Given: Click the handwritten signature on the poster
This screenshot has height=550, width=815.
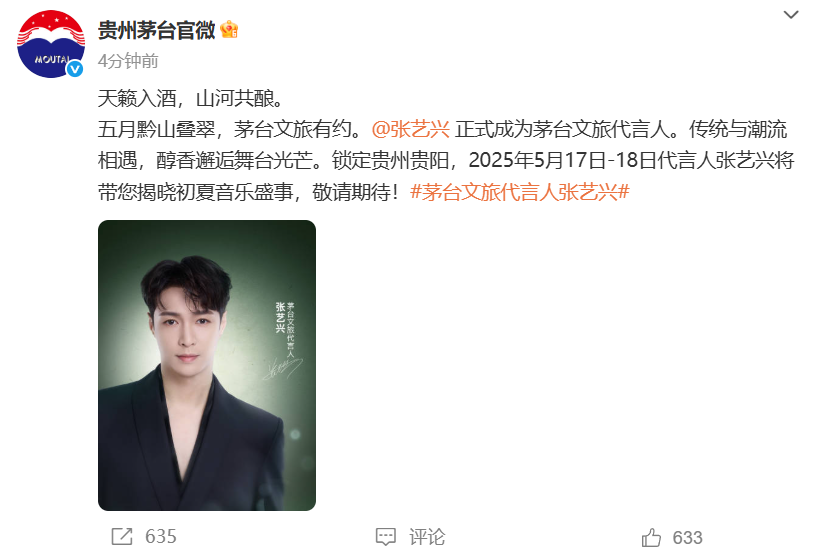Looking at the screenshot, I should click(x=283, y=370).
